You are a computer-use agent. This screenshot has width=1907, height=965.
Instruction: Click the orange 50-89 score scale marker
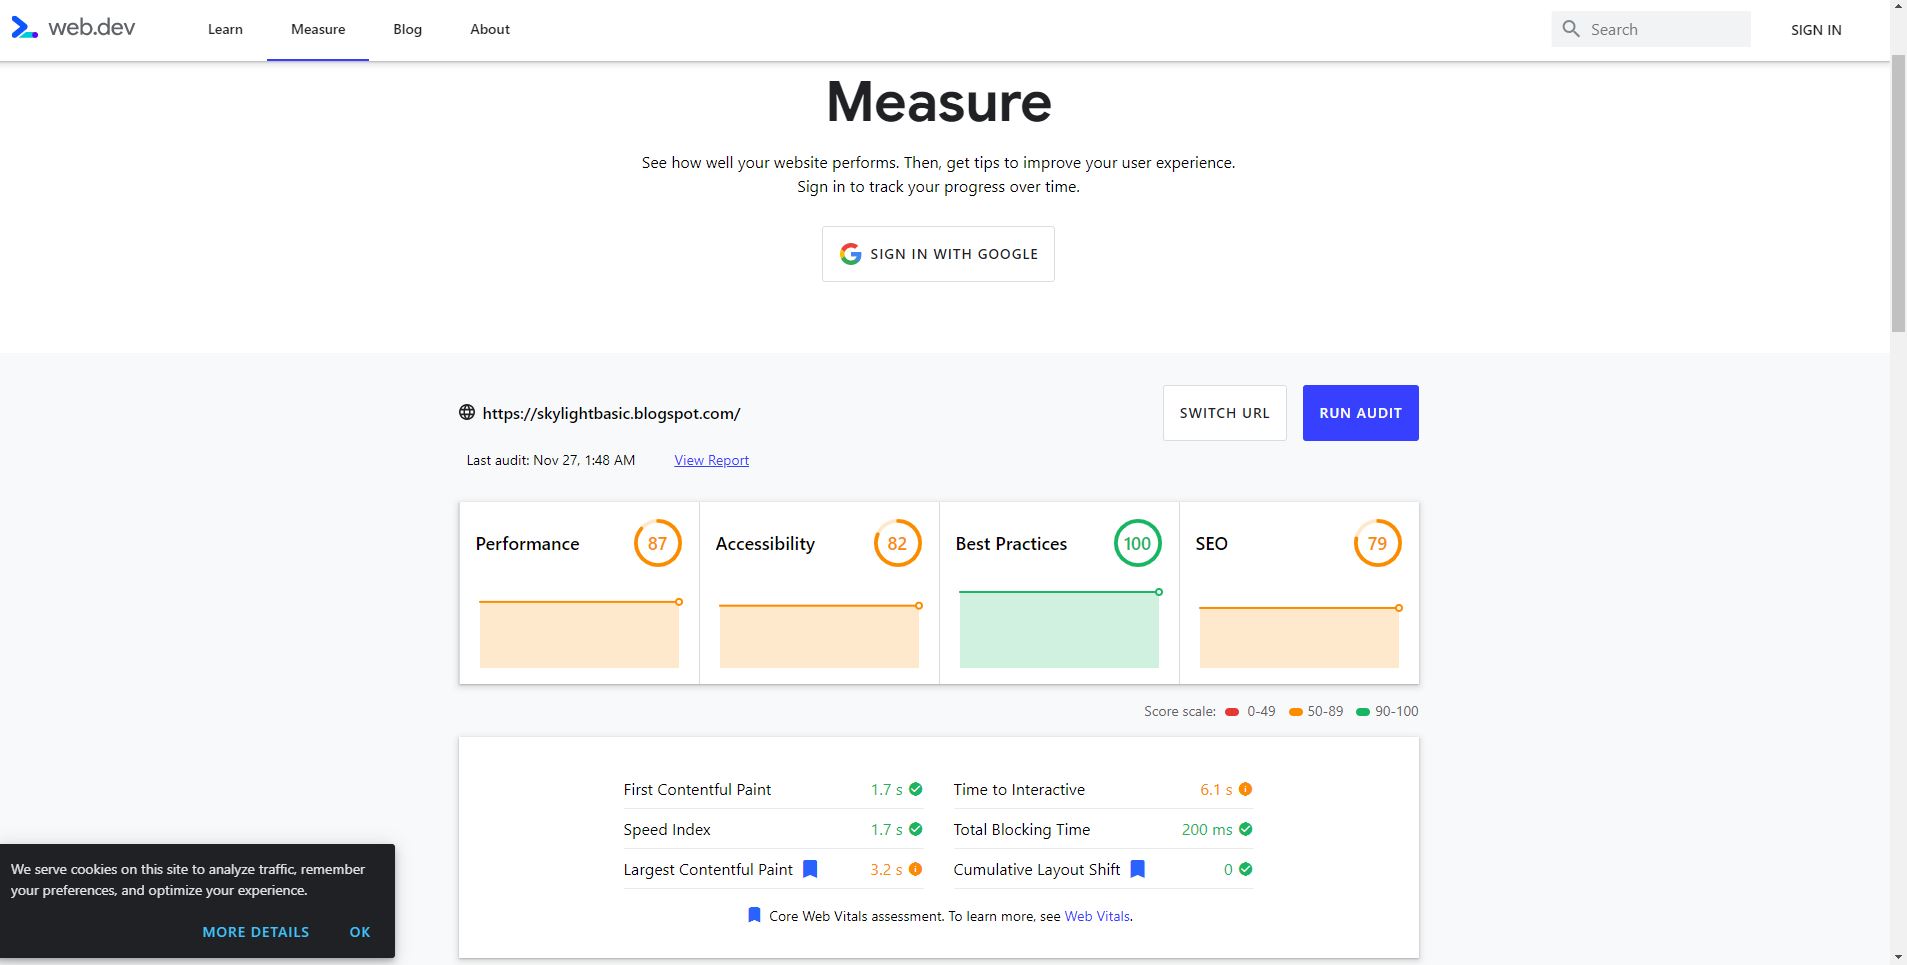(1296, 712)
